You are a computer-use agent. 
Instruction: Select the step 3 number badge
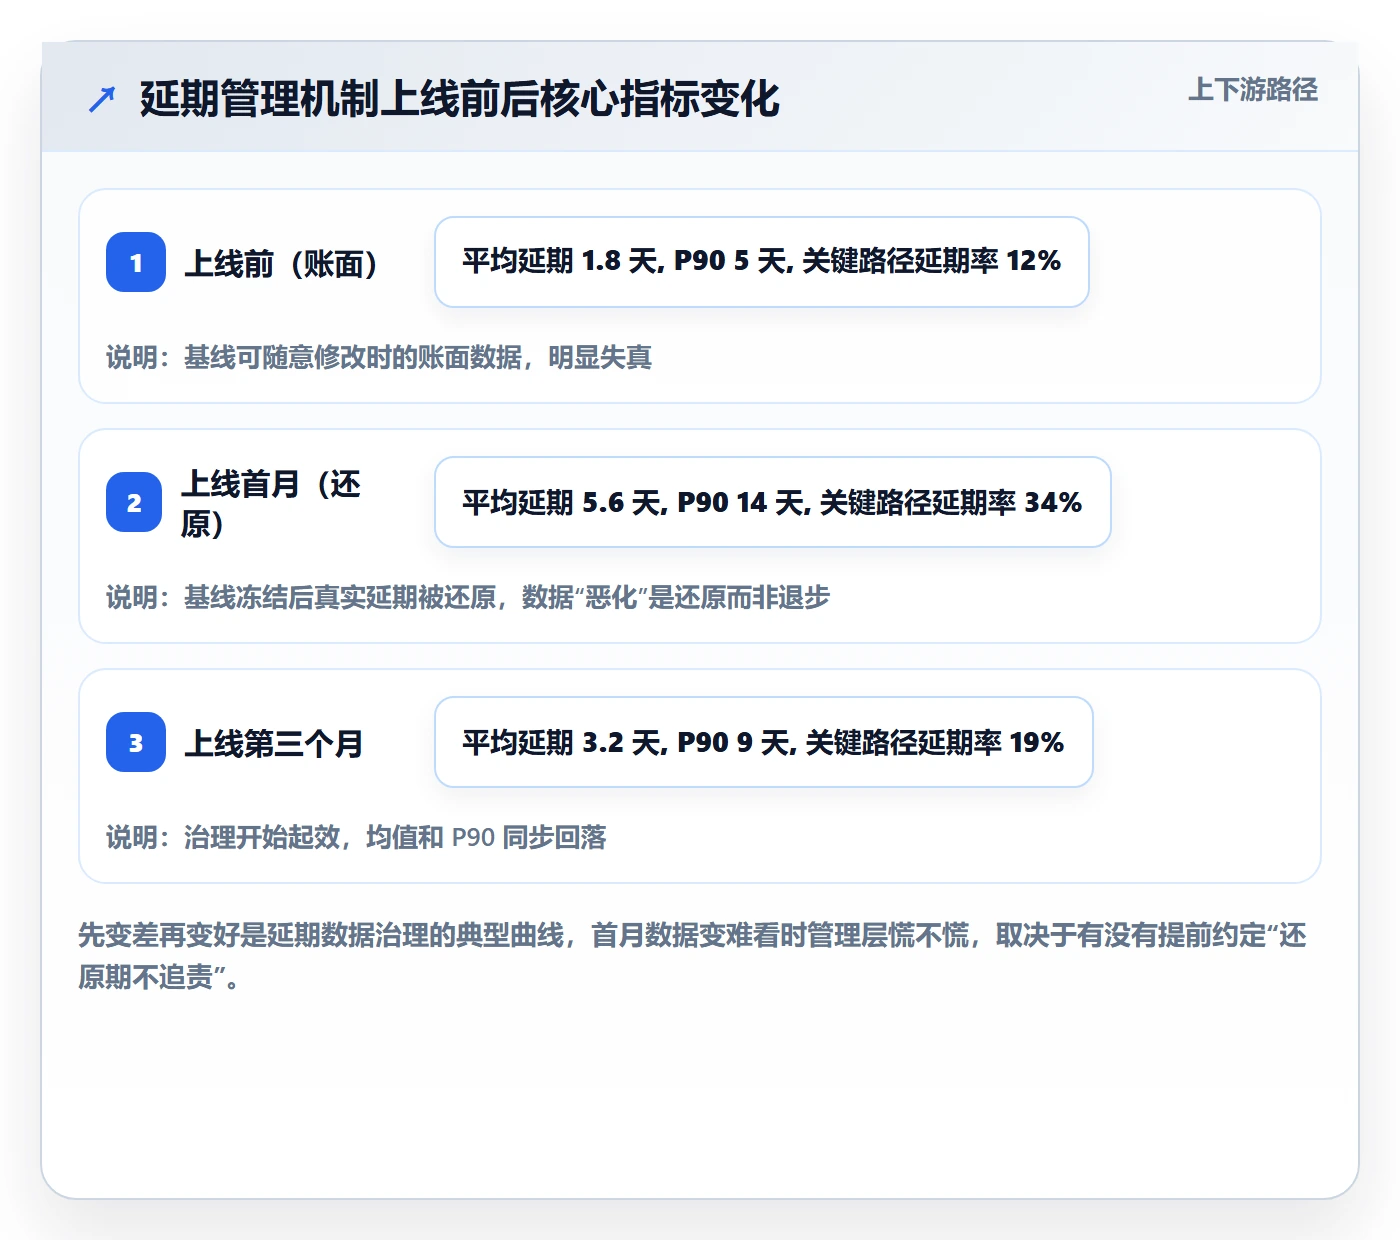click(136, 742)
